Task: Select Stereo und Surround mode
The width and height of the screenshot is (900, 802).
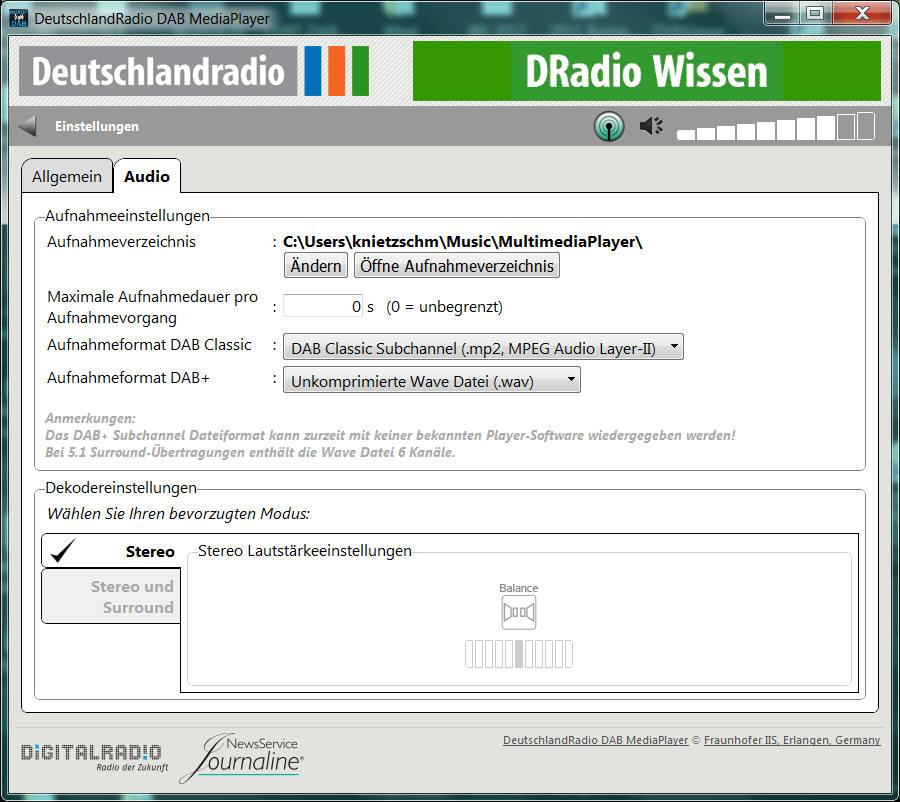Action: (112, 596)
